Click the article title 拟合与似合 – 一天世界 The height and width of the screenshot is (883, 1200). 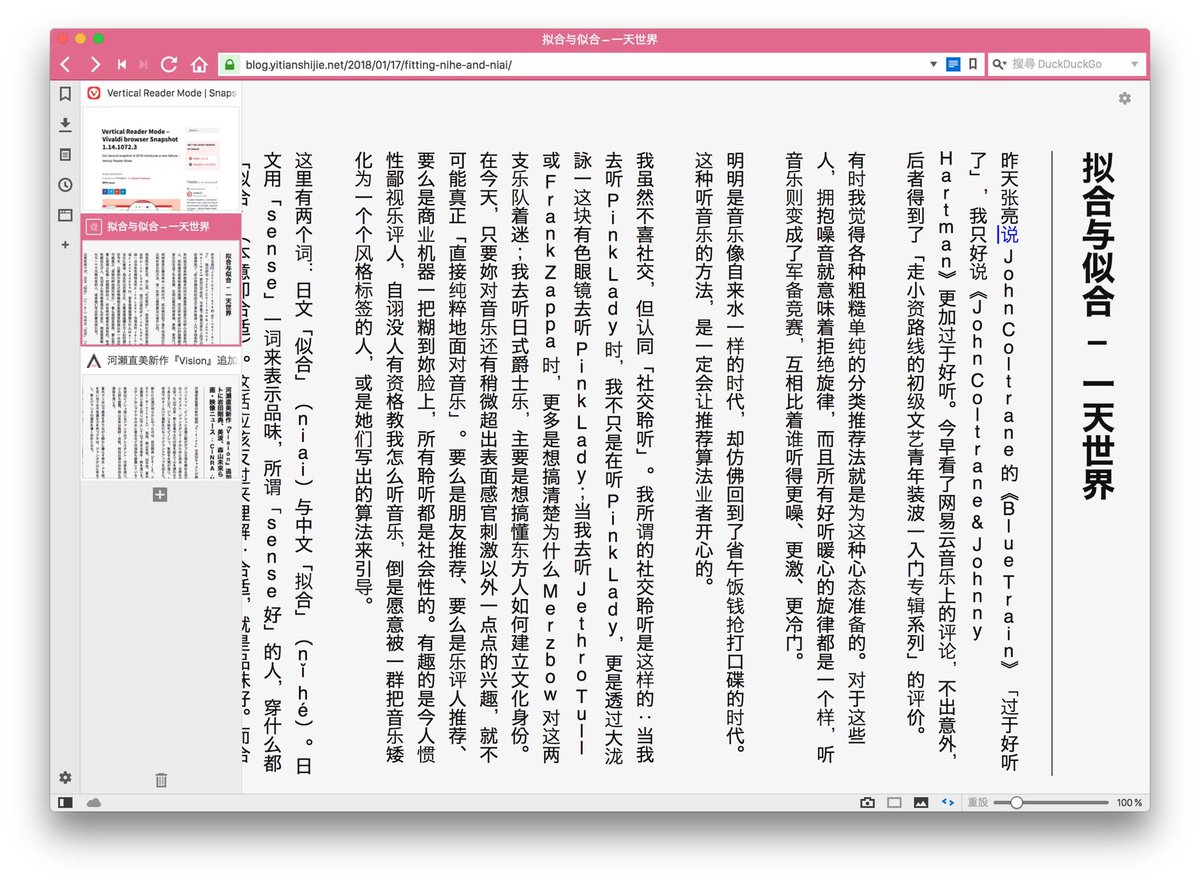click(1097, 326)
